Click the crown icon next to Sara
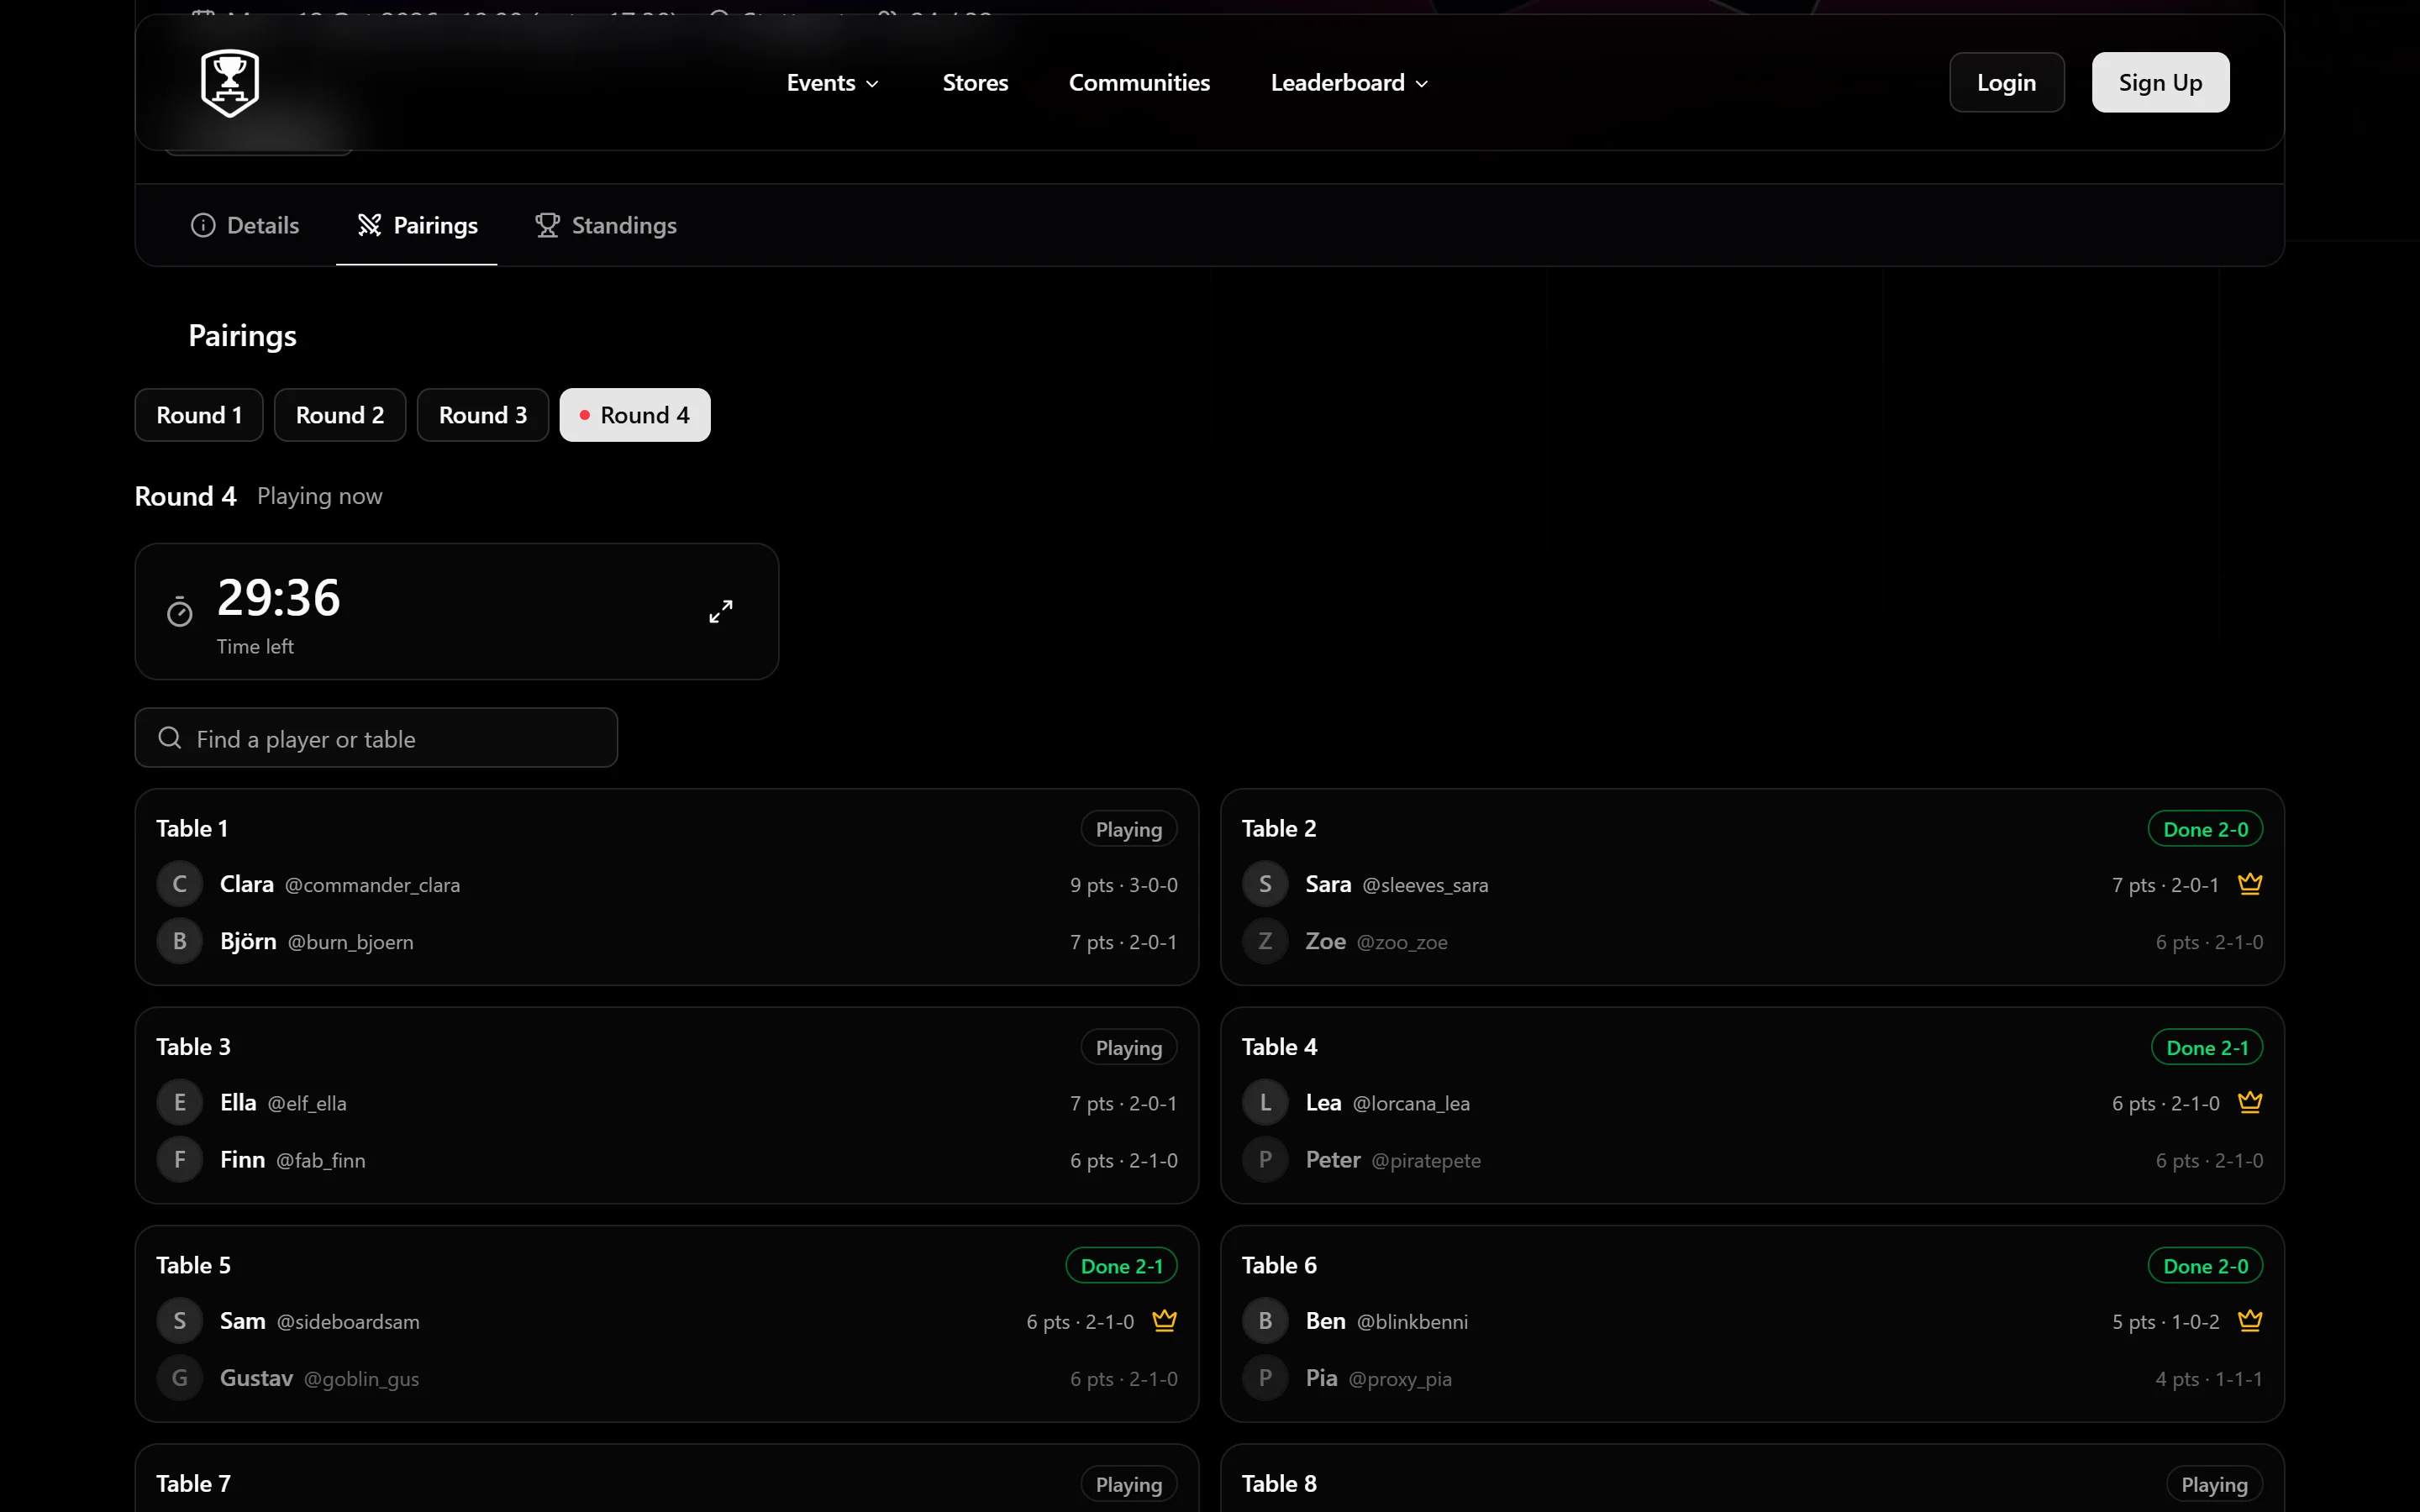 coord(2250,884)
